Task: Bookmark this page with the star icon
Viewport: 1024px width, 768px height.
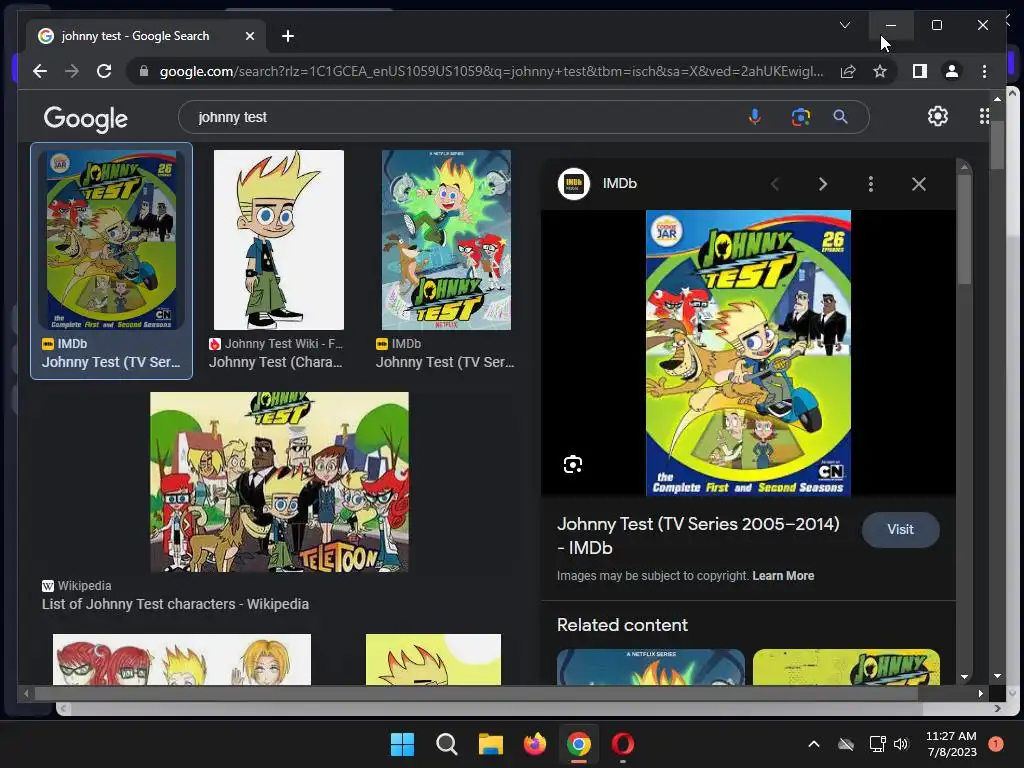Action: point(880,71)
